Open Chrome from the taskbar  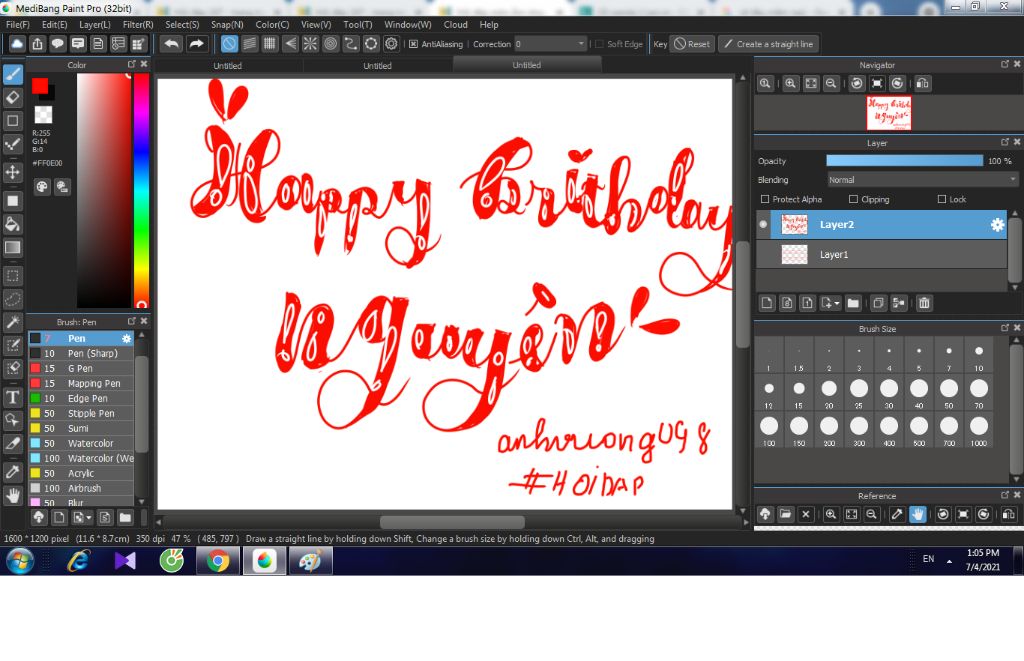(218, 560)
